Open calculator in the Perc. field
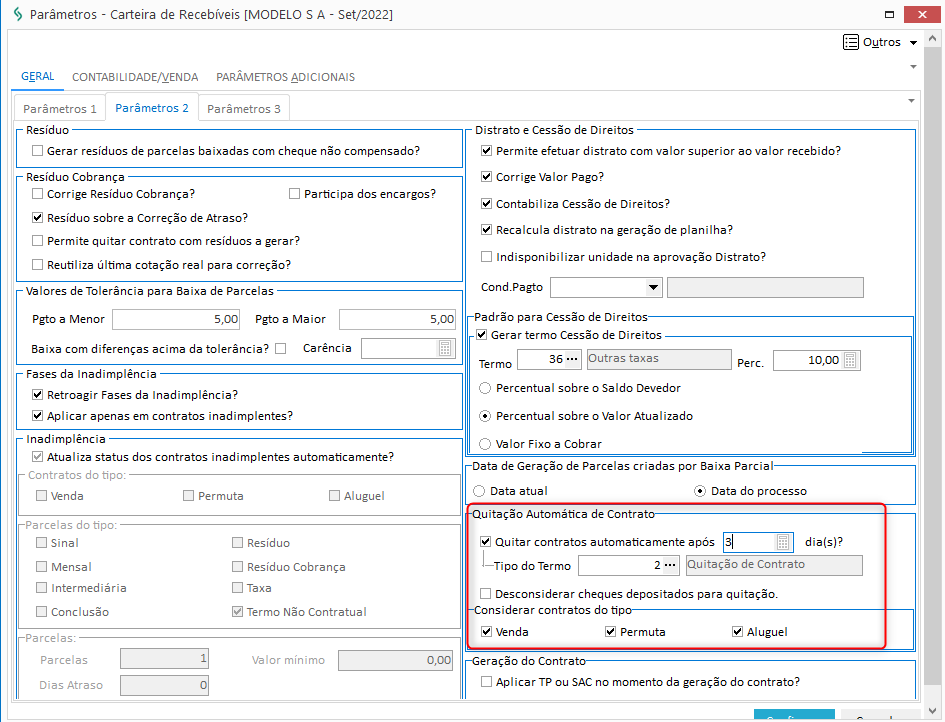The width and height of the screenshot is (945, 722). (x=850, y=361)
